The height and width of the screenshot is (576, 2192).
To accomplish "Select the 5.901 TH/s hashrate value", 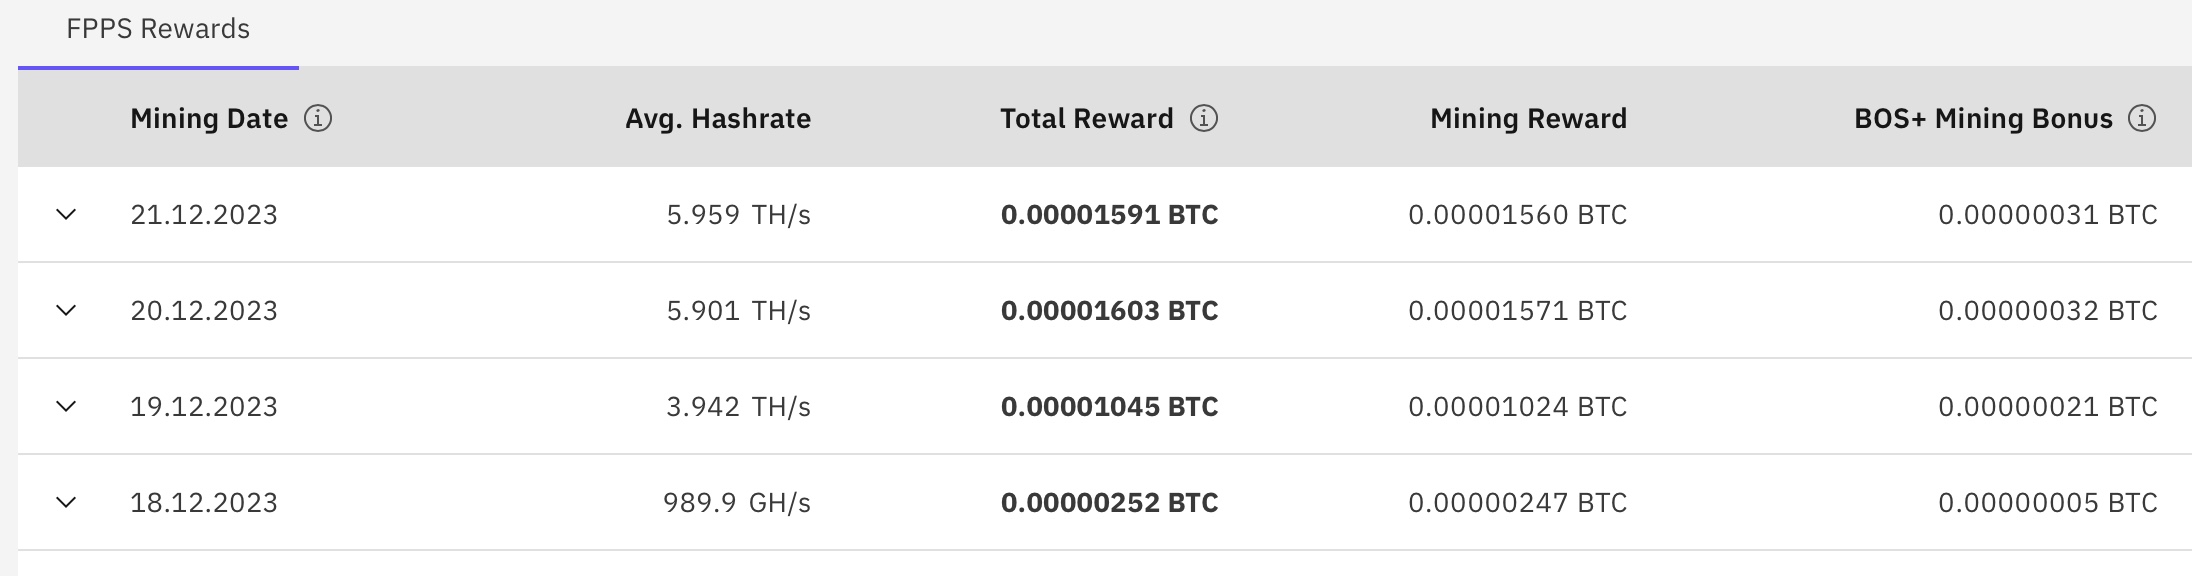I will (738, 311).
